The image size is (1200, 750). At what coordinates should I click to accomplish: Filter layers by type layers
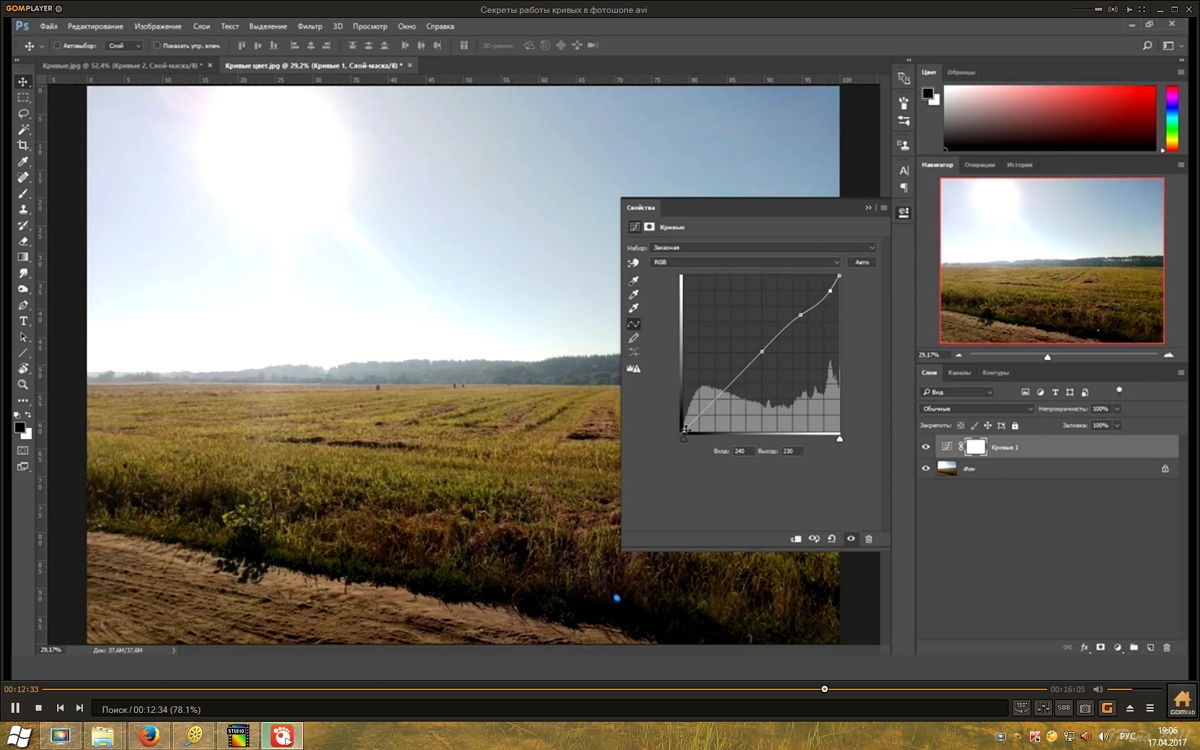click(x=1055, y=392)
